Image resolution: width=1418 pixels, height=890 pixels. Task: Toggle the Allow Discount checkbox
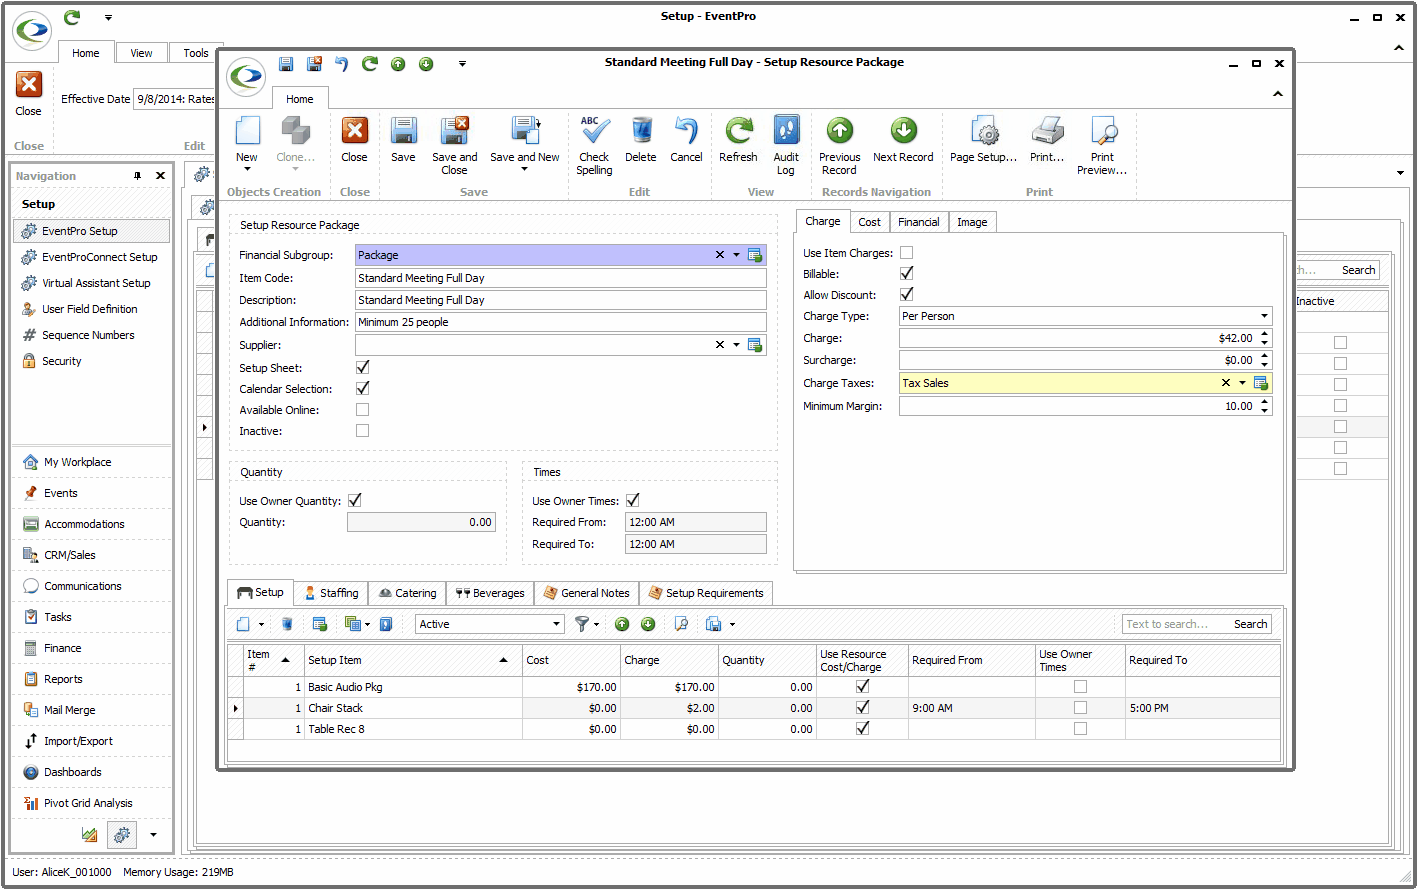(906, 294)
